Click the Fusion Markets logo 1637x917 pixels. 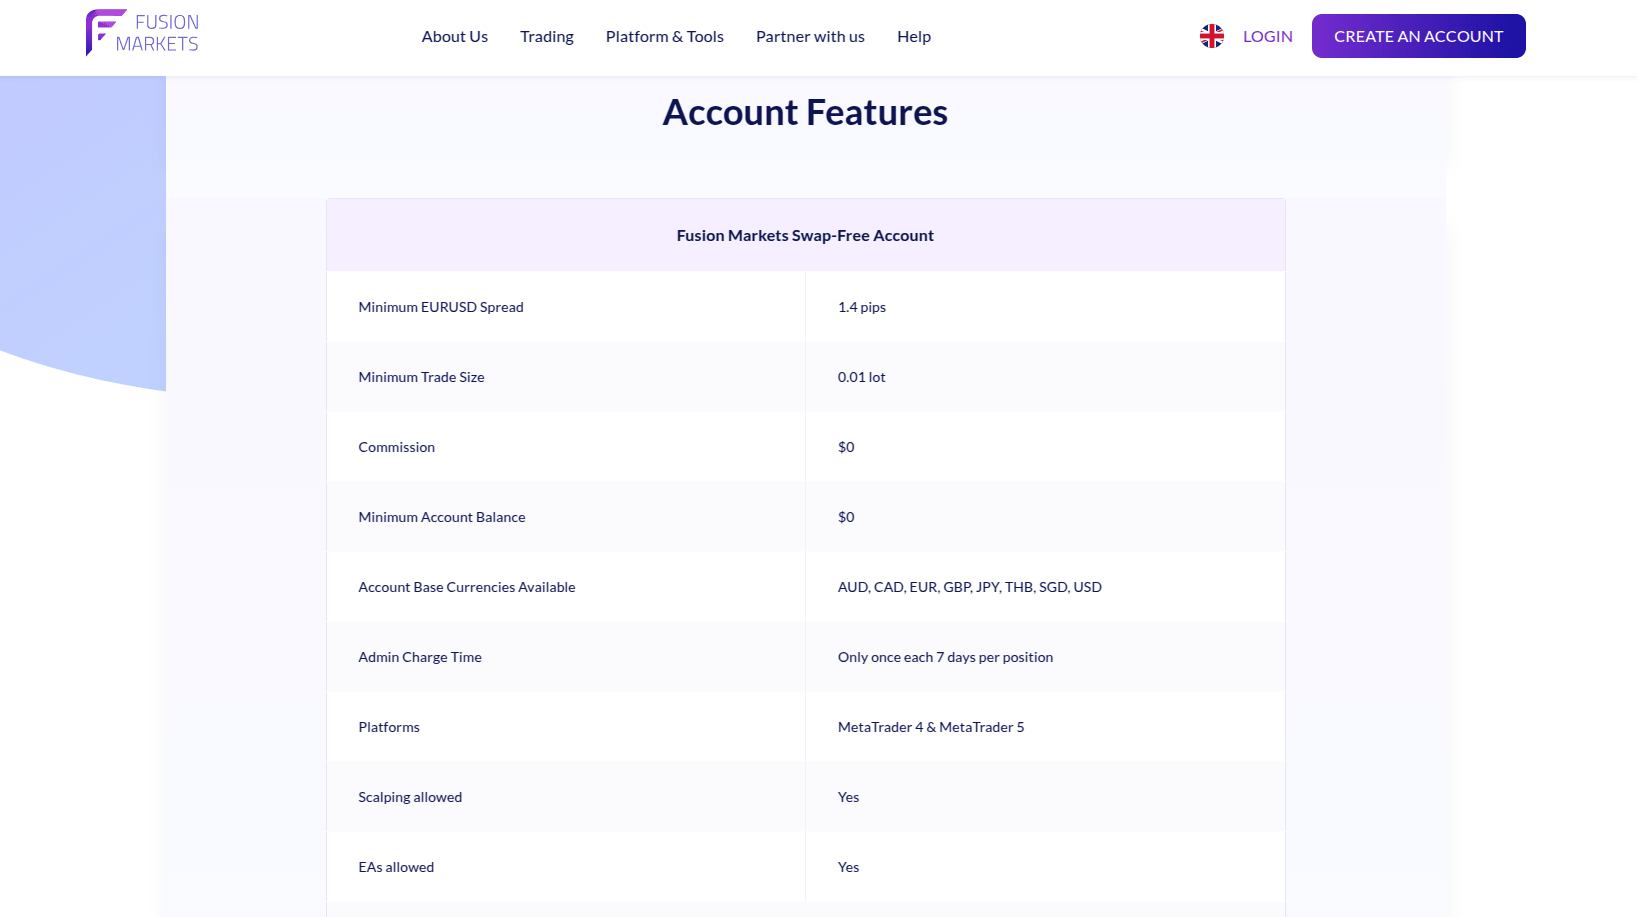pos(142,33)
